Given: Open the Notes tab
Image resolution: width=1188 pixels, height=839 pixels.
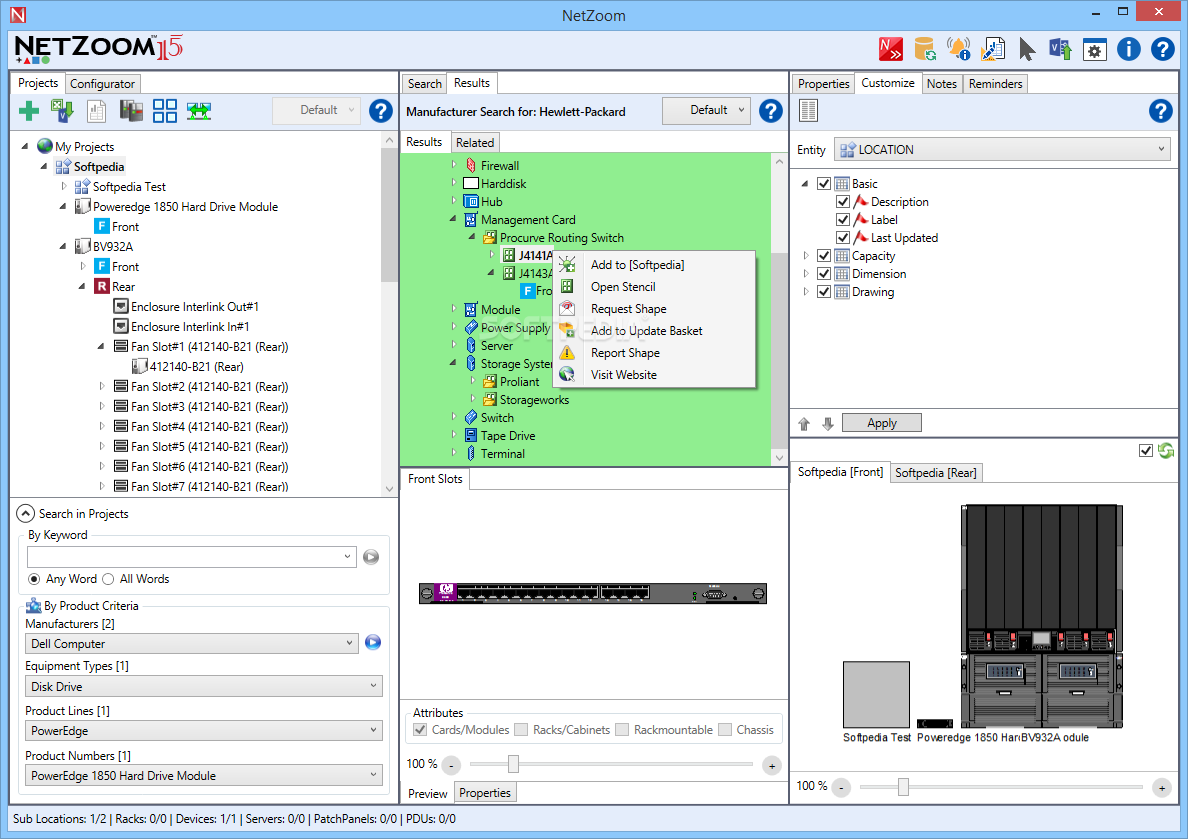Looking at the screenshot, I should coord(942,83).
